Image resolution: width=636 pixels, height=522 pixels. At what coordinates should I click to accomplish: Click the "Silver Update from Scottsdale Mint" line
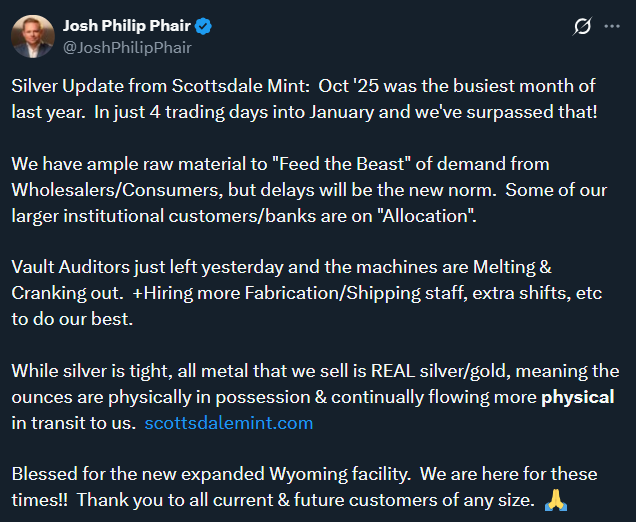(x=160, y=86)
